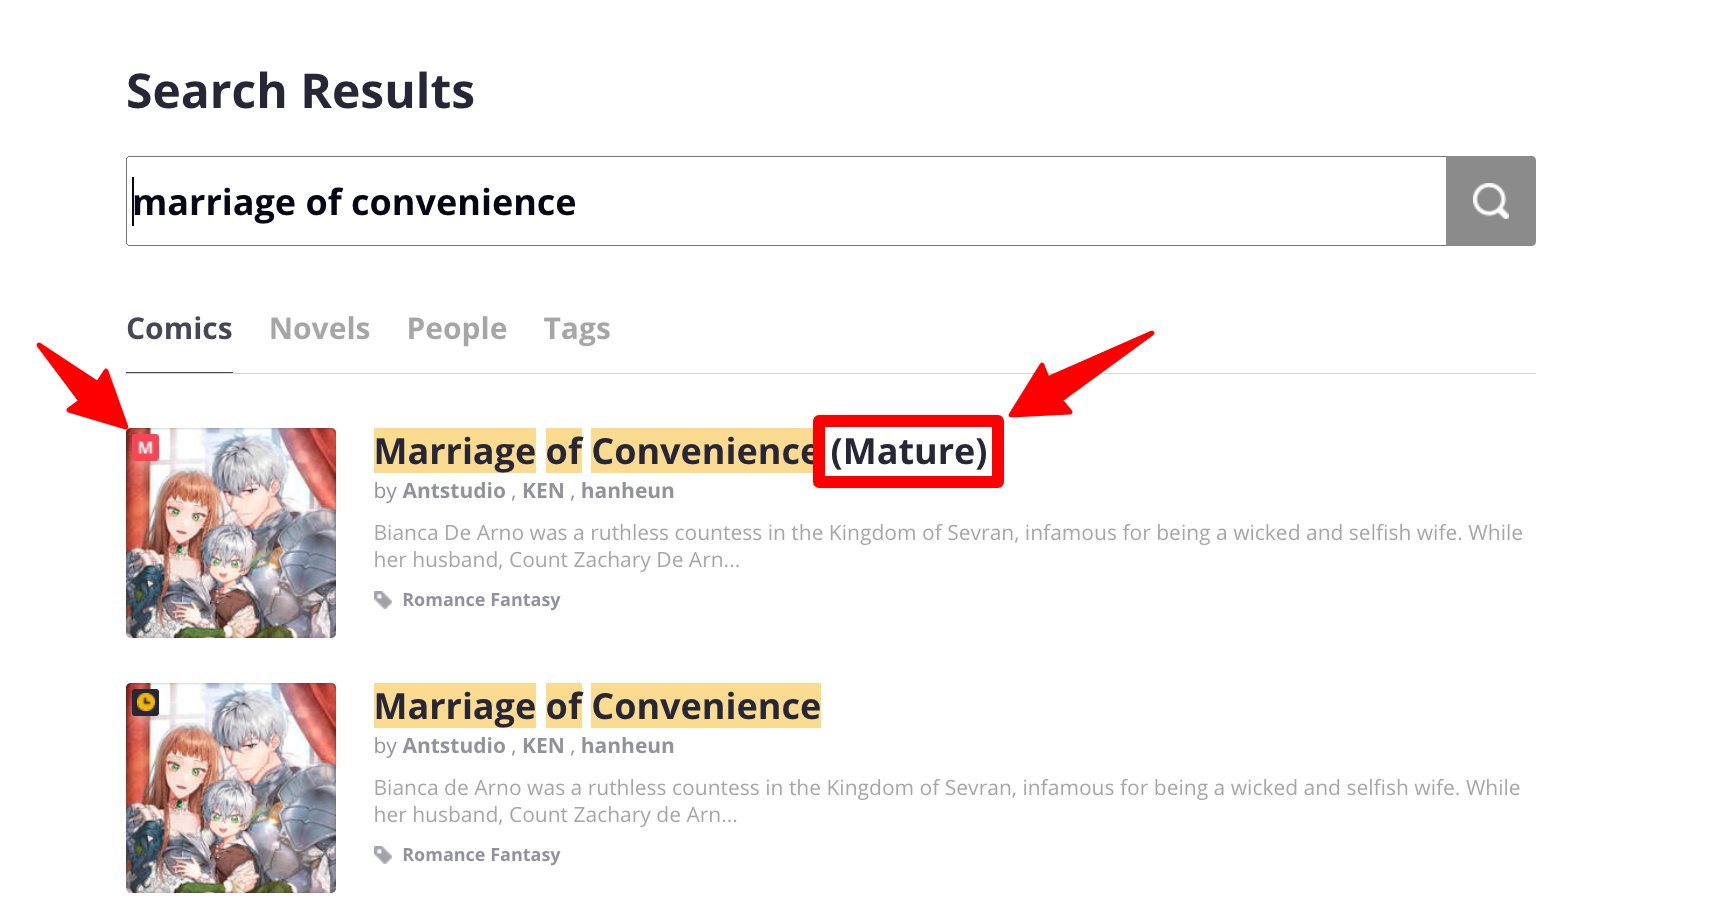Click the red M mature badge
The image size is (1734, 918).
tap(146, 448)
